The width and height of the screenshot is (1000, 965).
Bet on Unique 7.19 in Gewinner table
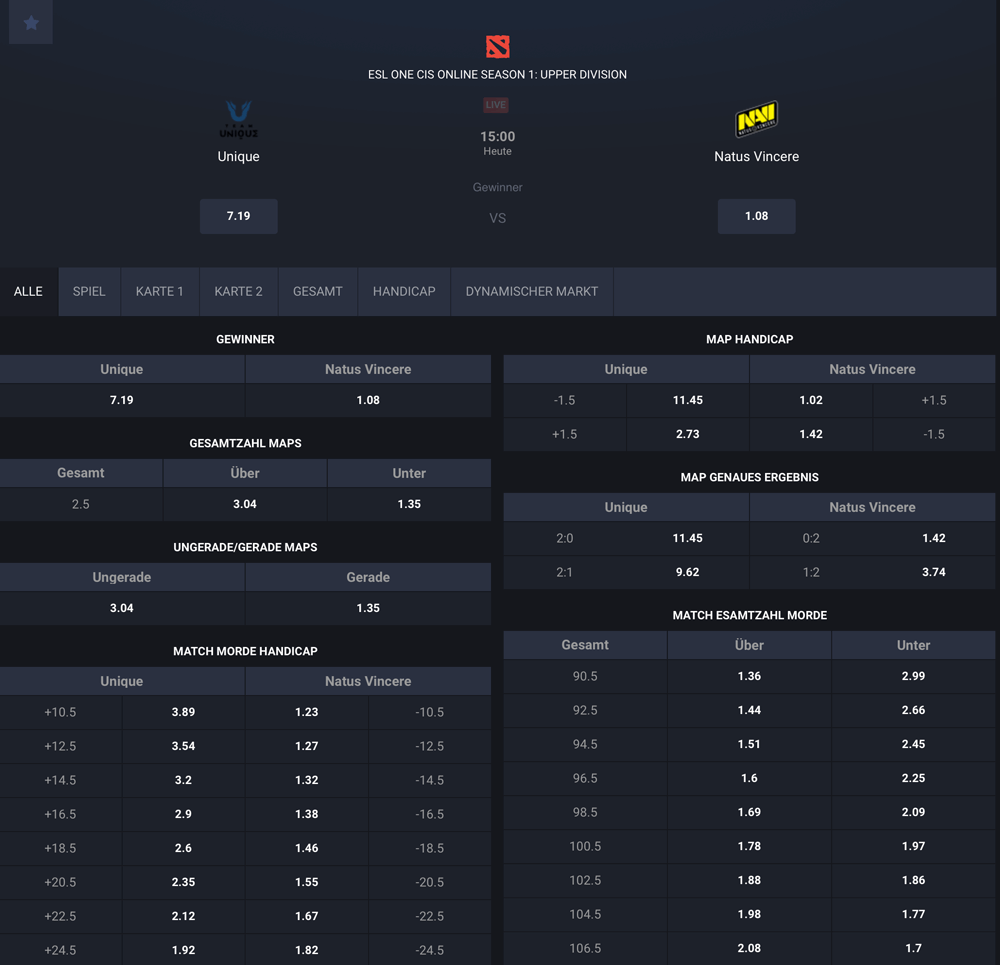coord(122,400)
